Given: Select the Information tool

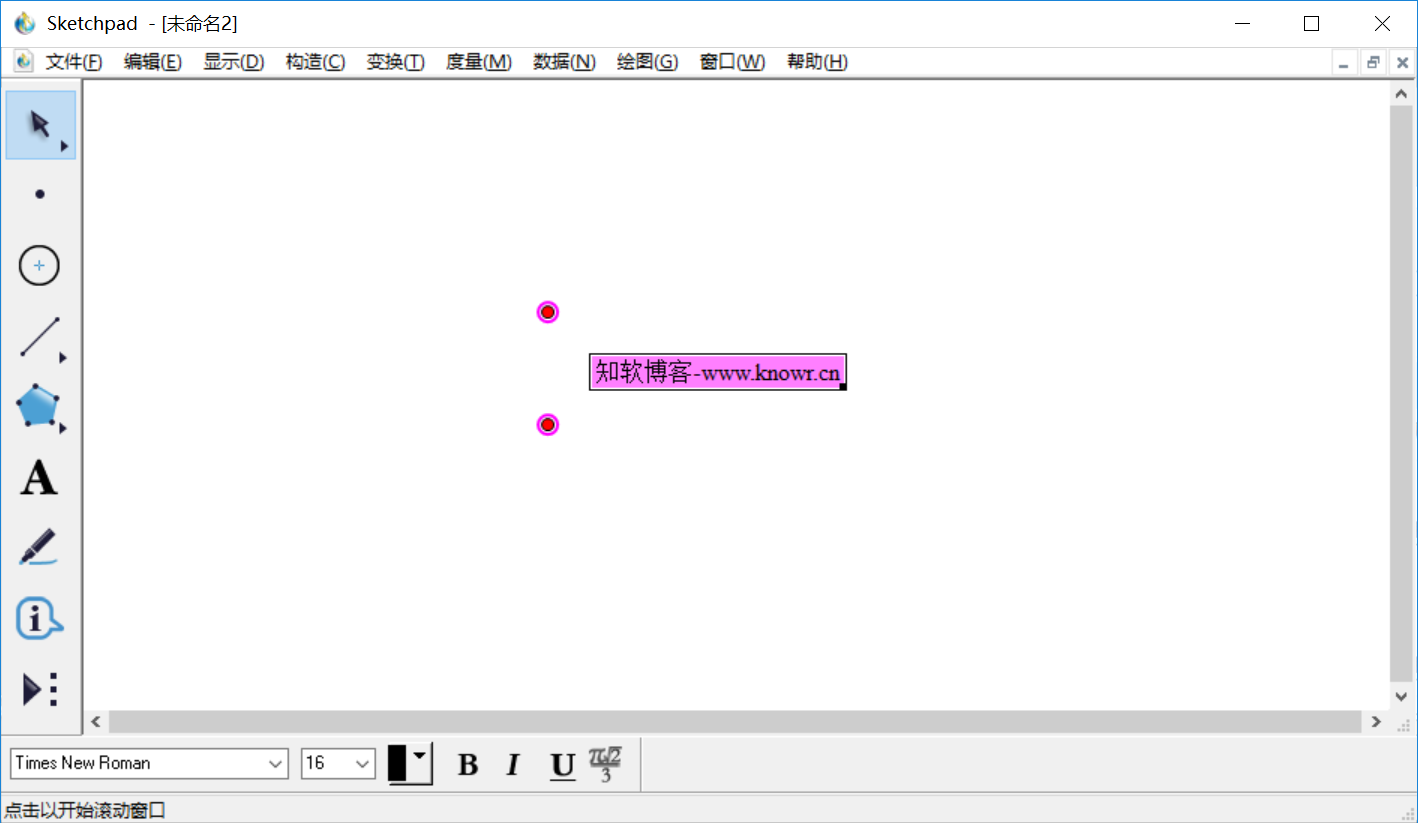Looking at the screenshot, I should pos(40,619).
